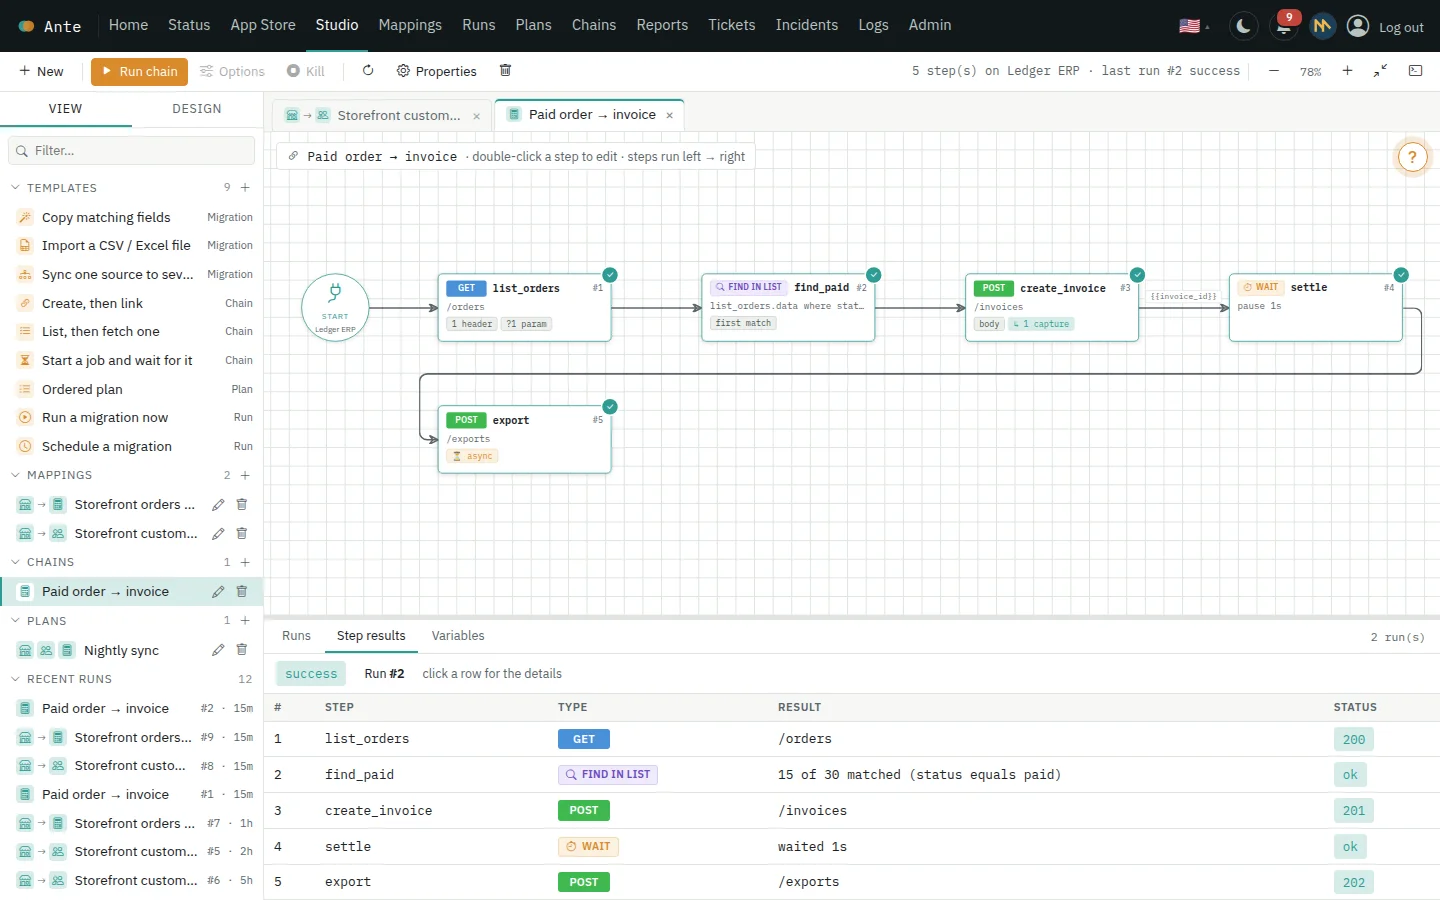Toggle the side panel layout icon
Image resolution: width=1440 pixels, height=900 pixels.
point(1415,70)
